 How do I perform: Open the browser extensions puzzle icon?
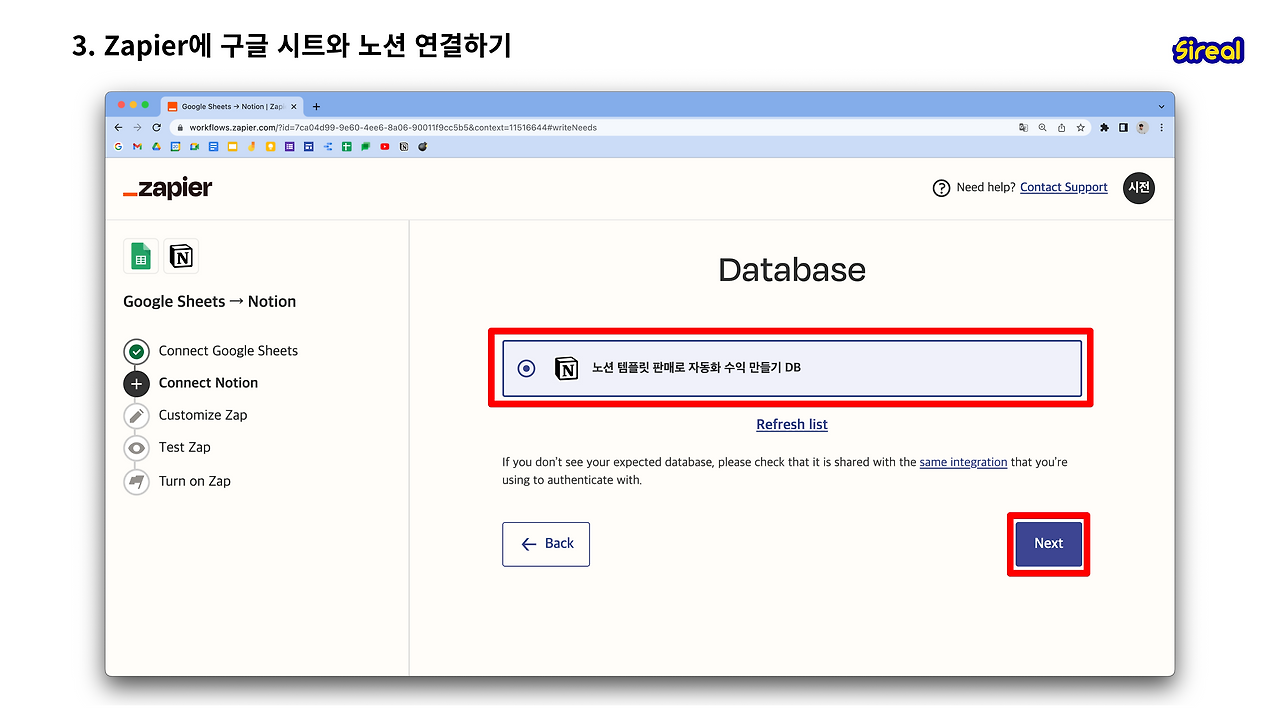[x=1104, y=128]
